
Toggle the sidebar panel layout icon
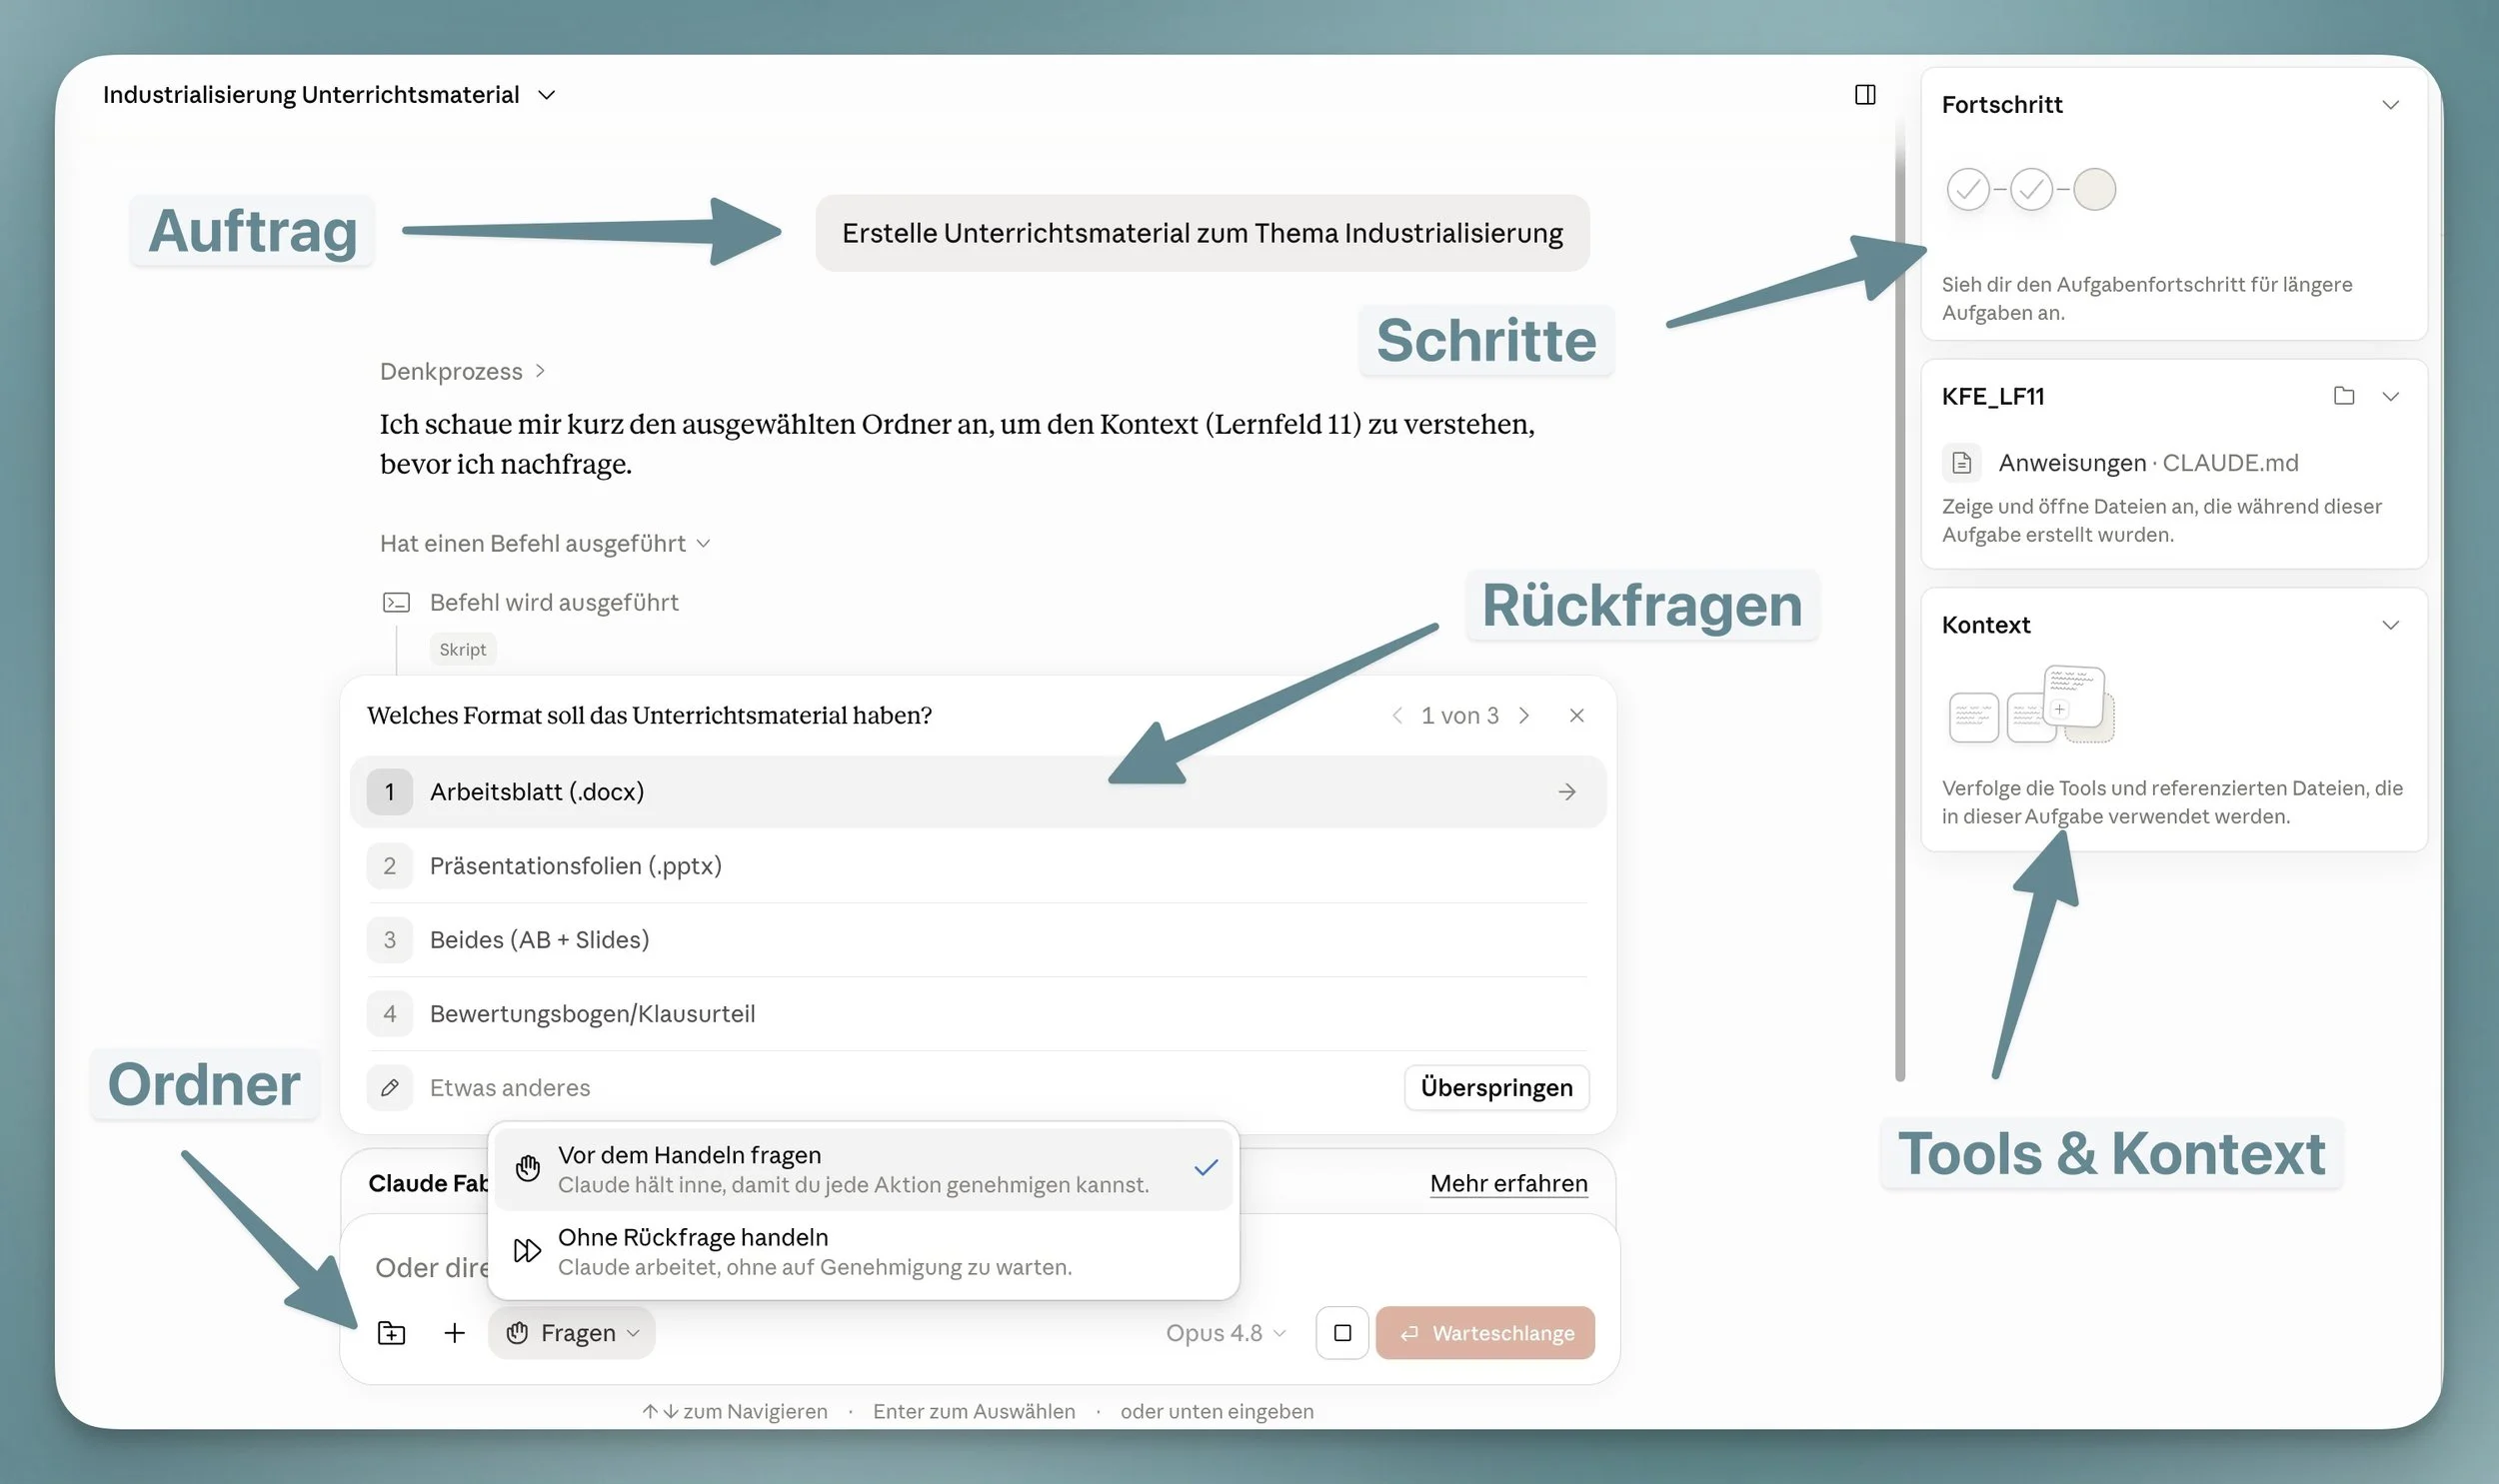coord(1865,95)
